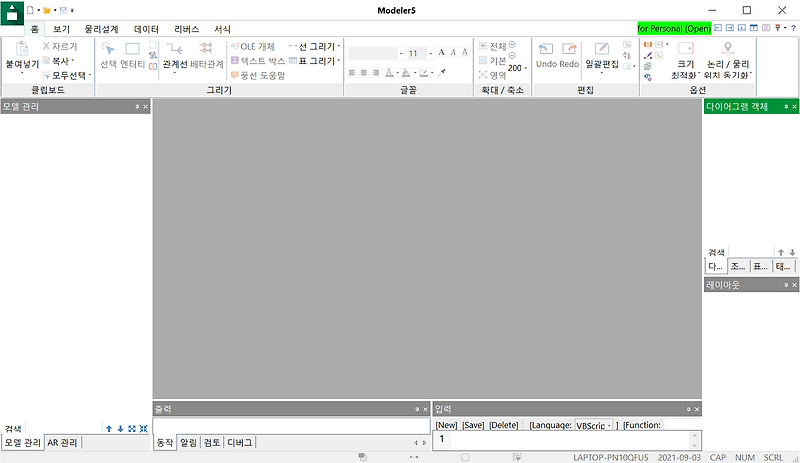Open the font size 11 dropdown

pos(431,53)
